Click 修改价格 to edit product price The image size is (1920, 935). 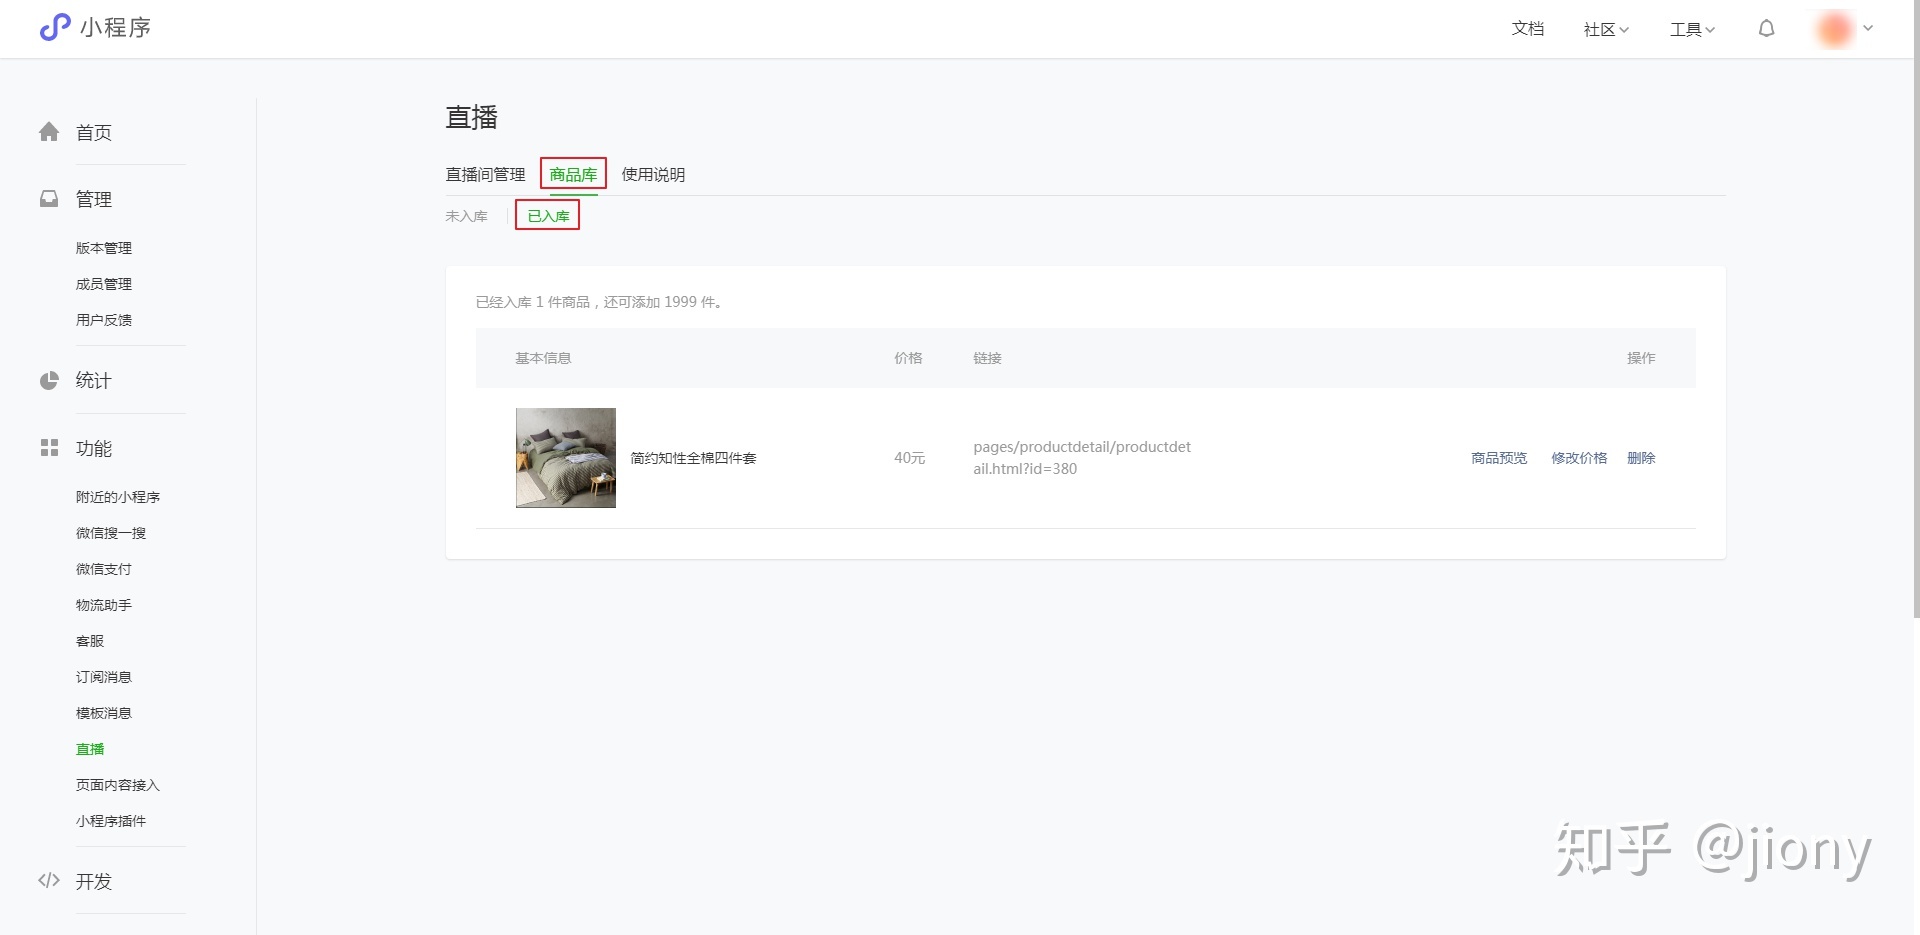[1579, 458]
